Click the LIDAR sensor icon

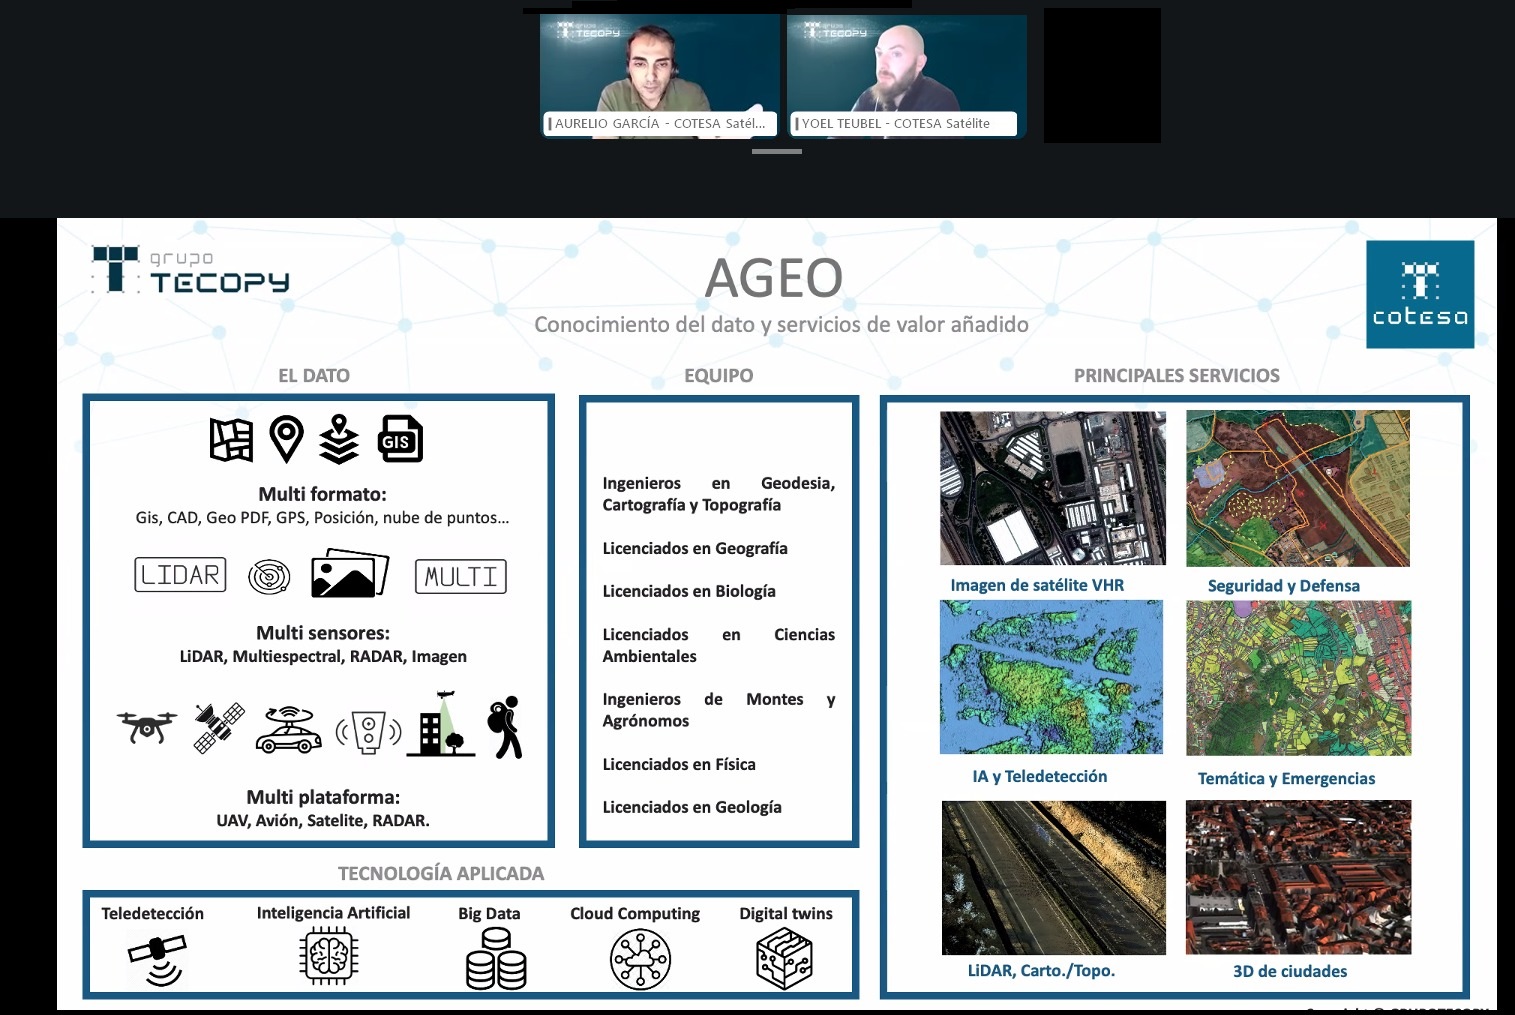coord(180,575)
